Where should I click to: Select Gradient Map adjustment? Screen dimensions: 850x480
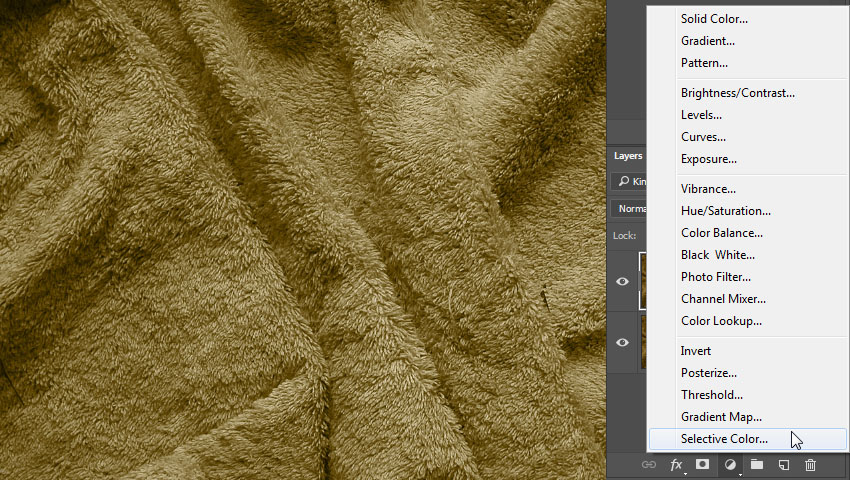[x=721, y=417]
